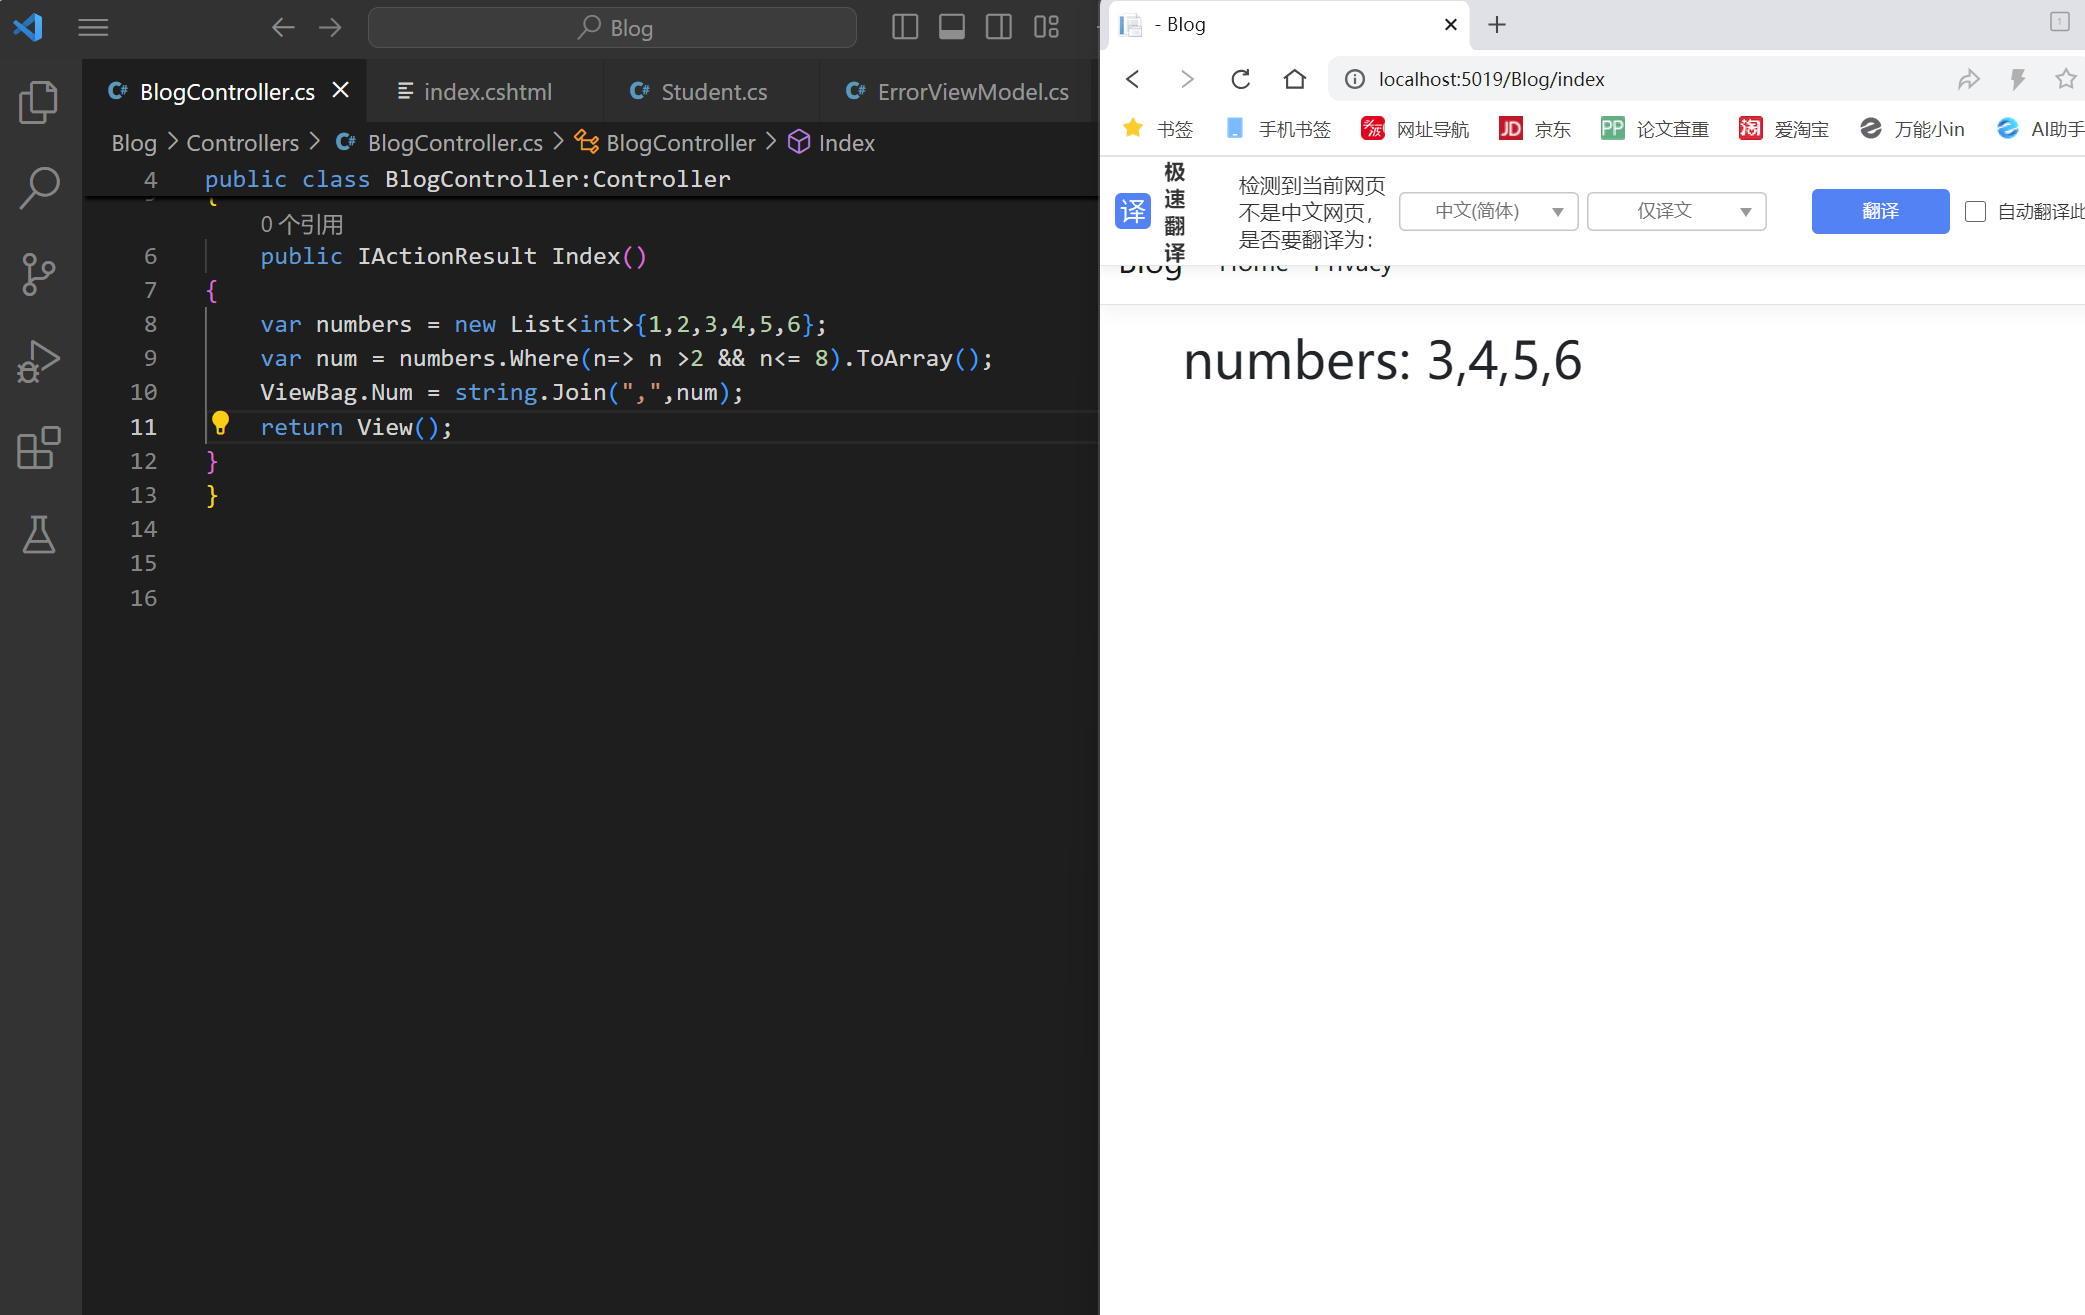Image resolution: width=2085 pixels, height=1315 pixels.
Task: Open the Explorer view in activity bar
Action: (39, 102)
